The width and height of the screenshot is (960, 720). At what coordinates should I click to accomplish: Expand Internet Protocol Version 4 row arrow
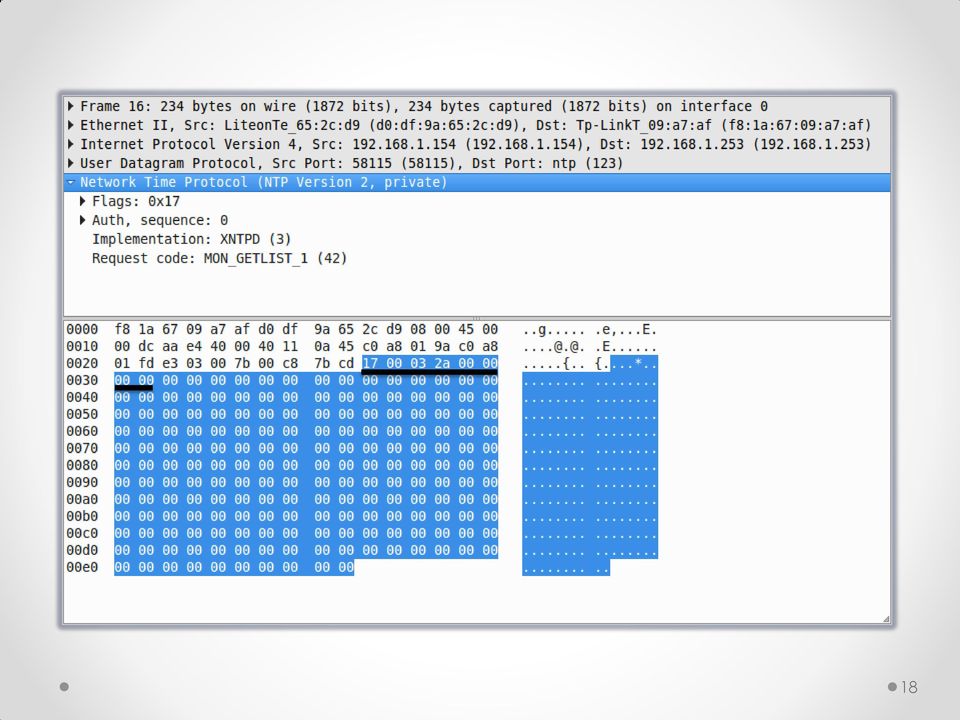point(71,144)
